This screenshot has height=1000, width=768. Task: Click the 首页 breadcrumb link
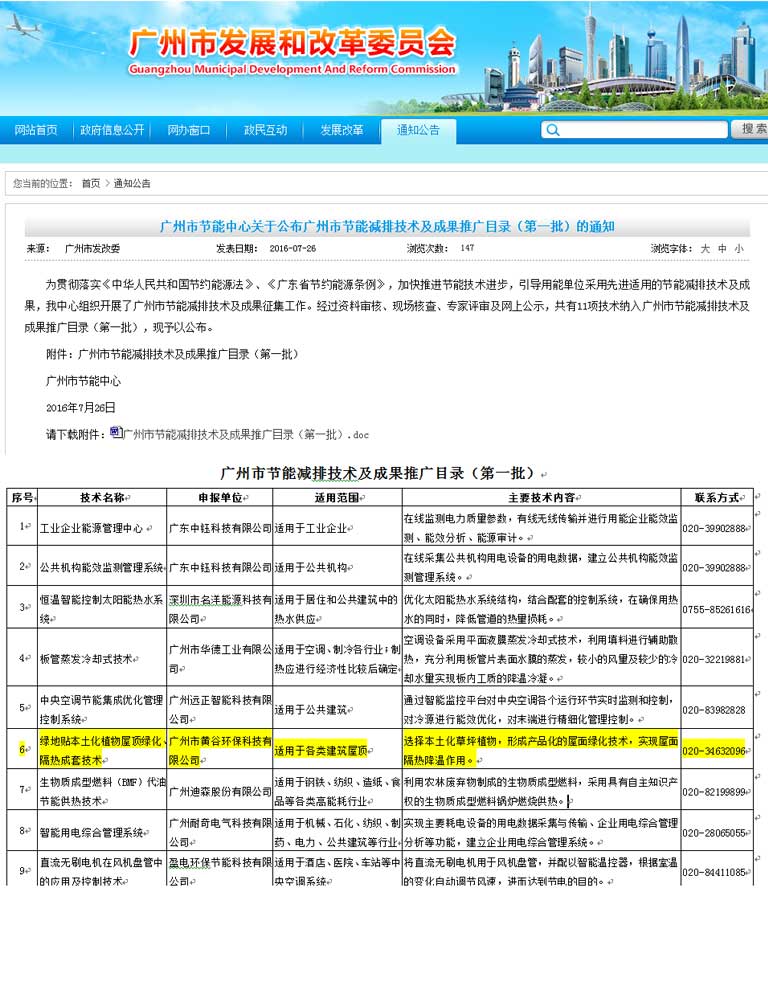click(x=91, y=183)
